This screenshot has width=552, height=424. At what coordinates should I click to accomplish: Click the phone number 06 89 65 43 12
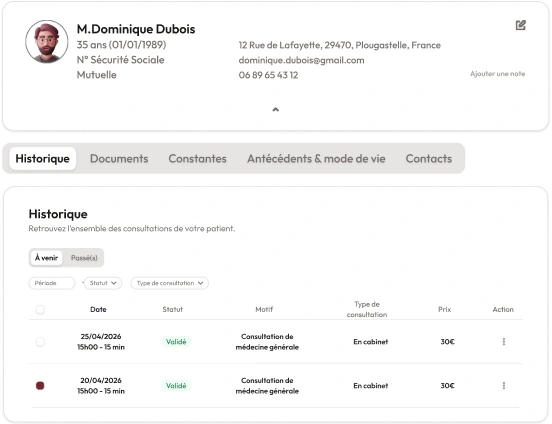(268, 75)
